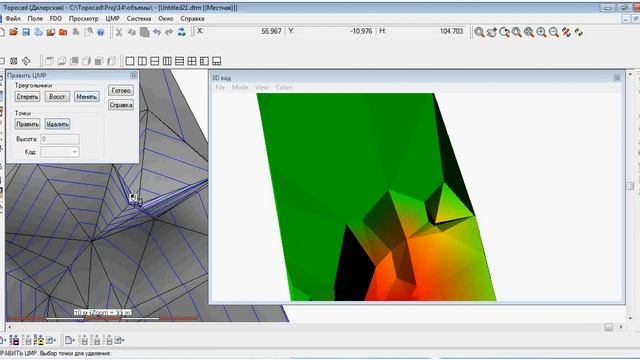Screen dimensions: 640x360
Task: Click the yellow layer icon in bottom toolbar
Action: [x=39, y=340]
